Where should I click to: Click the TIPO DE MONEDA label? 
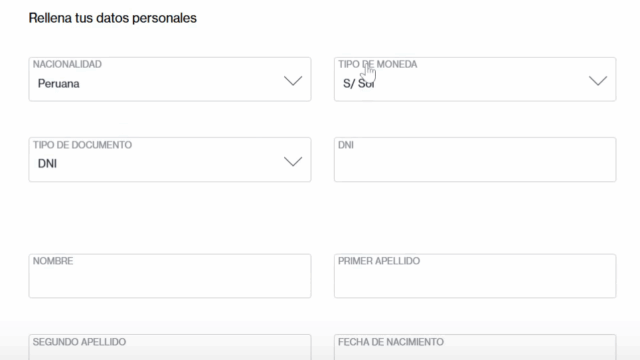(378, 64)
